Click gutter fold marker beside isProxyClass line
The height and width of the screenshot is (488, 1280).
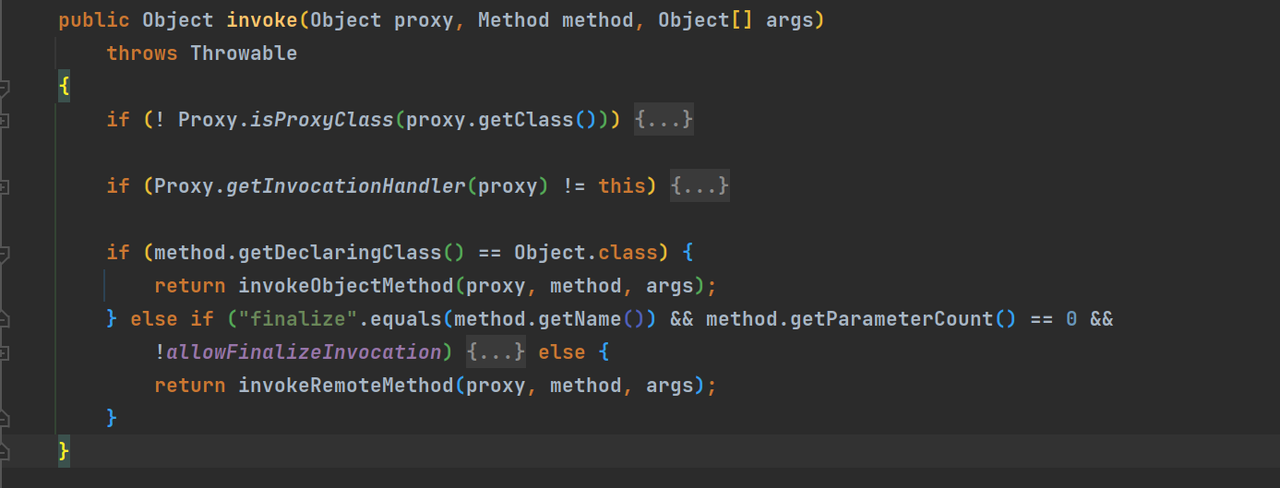(3, 120)
